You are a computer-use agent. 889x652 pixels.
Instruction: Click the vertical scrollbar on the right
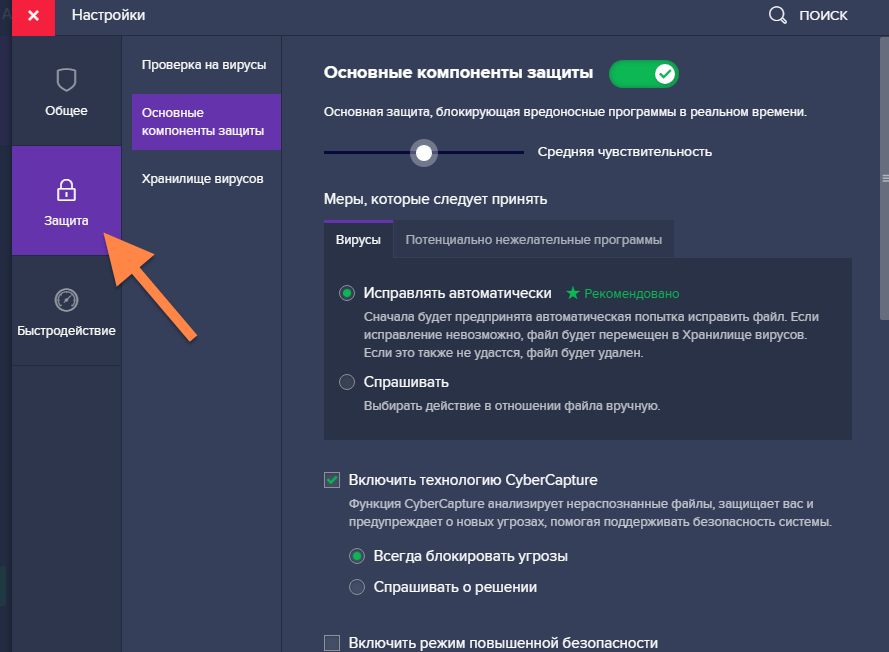click(884, 179)
